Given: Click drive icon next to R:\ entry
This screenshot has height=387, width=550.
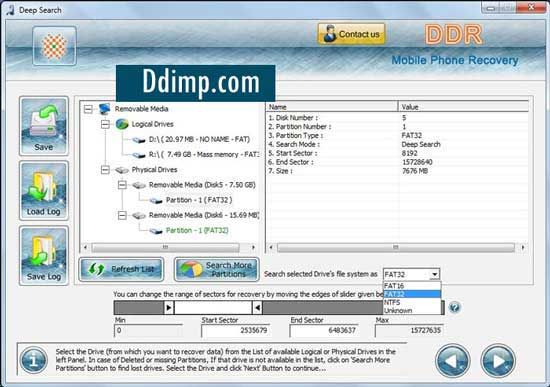Looking at the screenshot, I should (139, 155).
